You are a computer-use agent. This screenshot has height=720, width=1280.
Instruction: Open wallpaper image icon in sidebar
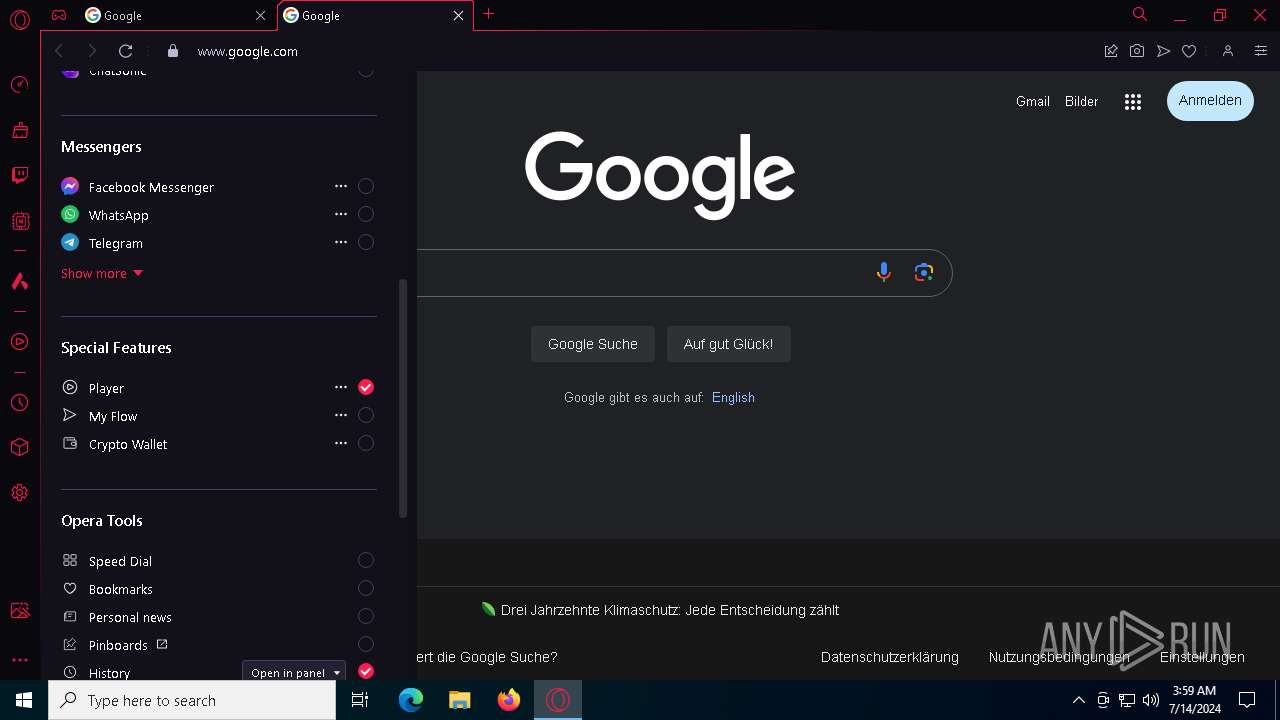click(x=19, y=610)
